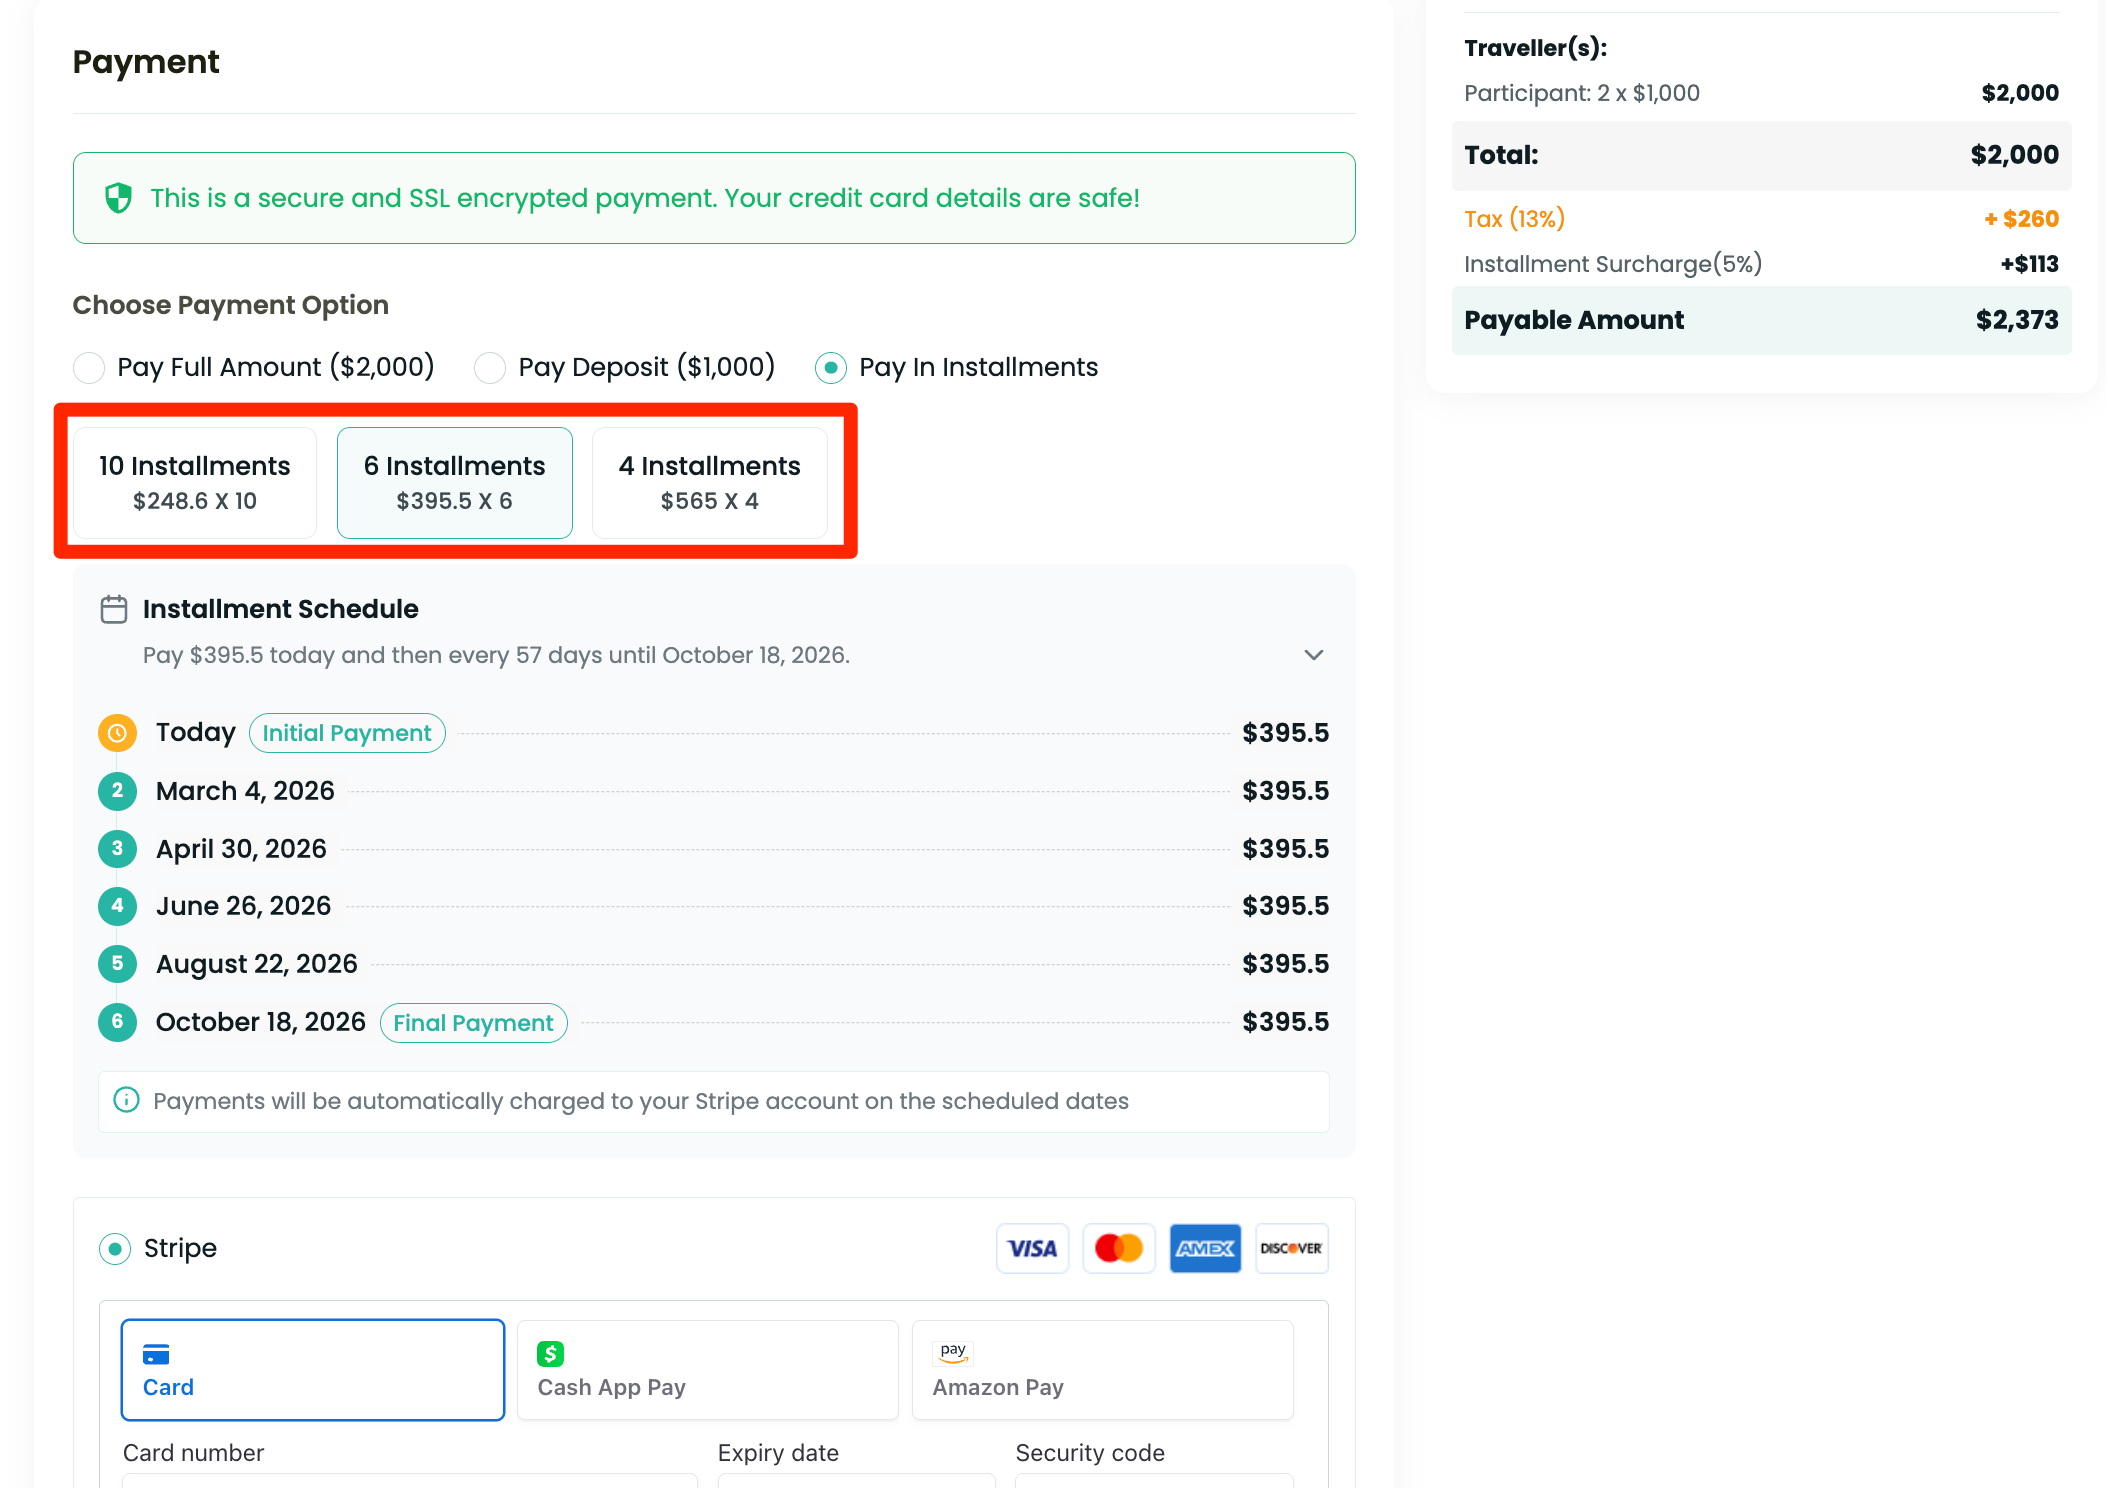Click the Mastercard logo

(1118, 1248)
